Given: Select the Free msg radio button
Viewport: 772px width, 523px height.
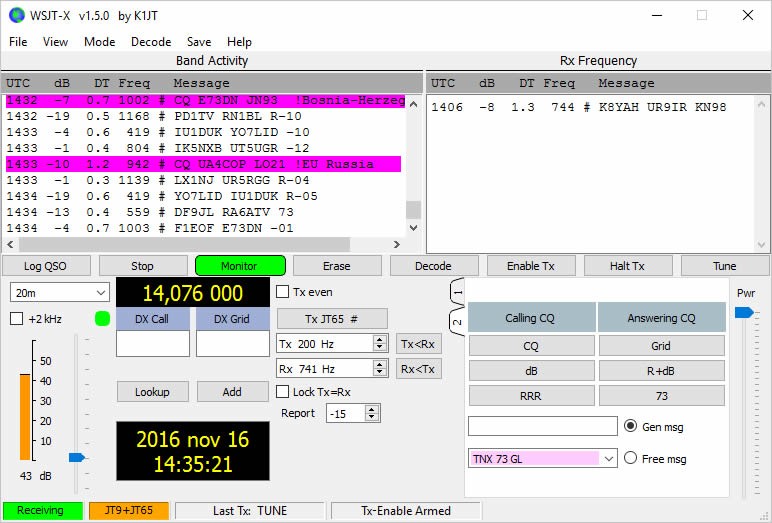Looking at the screenshot, I should tap(630, 458).
